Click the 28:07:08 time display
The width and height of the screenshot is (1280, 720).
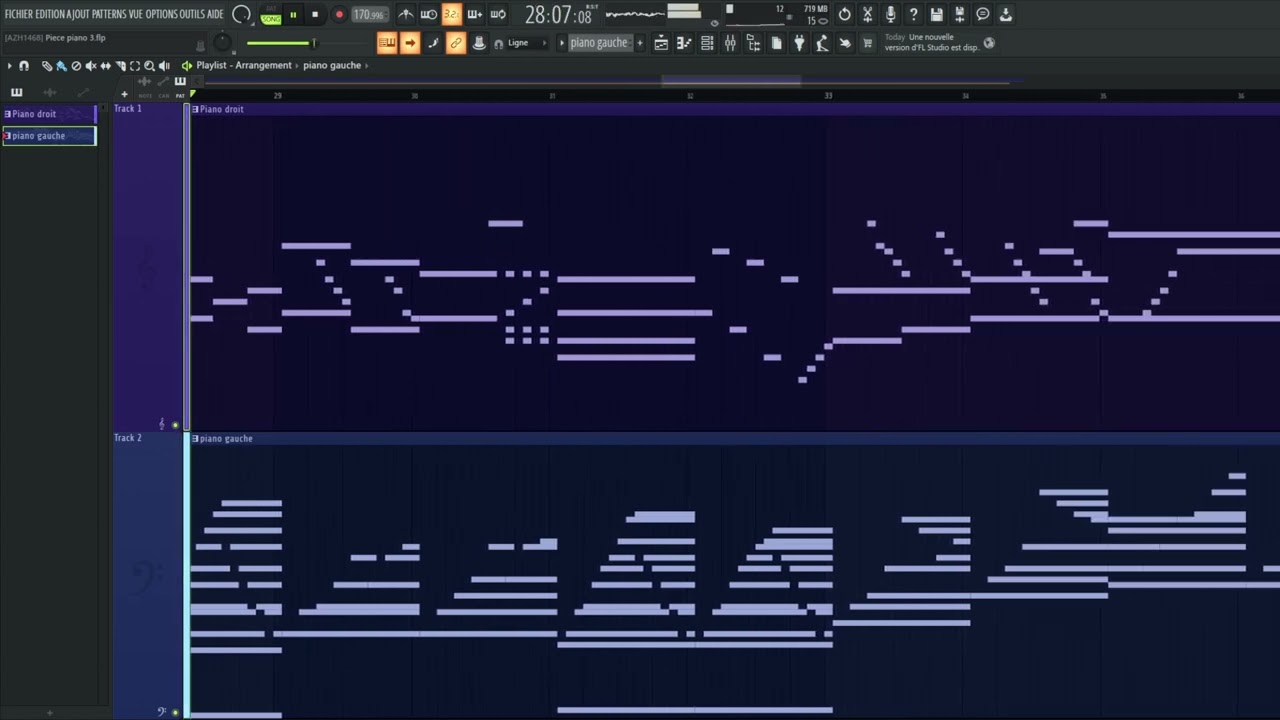pos(560,15)
